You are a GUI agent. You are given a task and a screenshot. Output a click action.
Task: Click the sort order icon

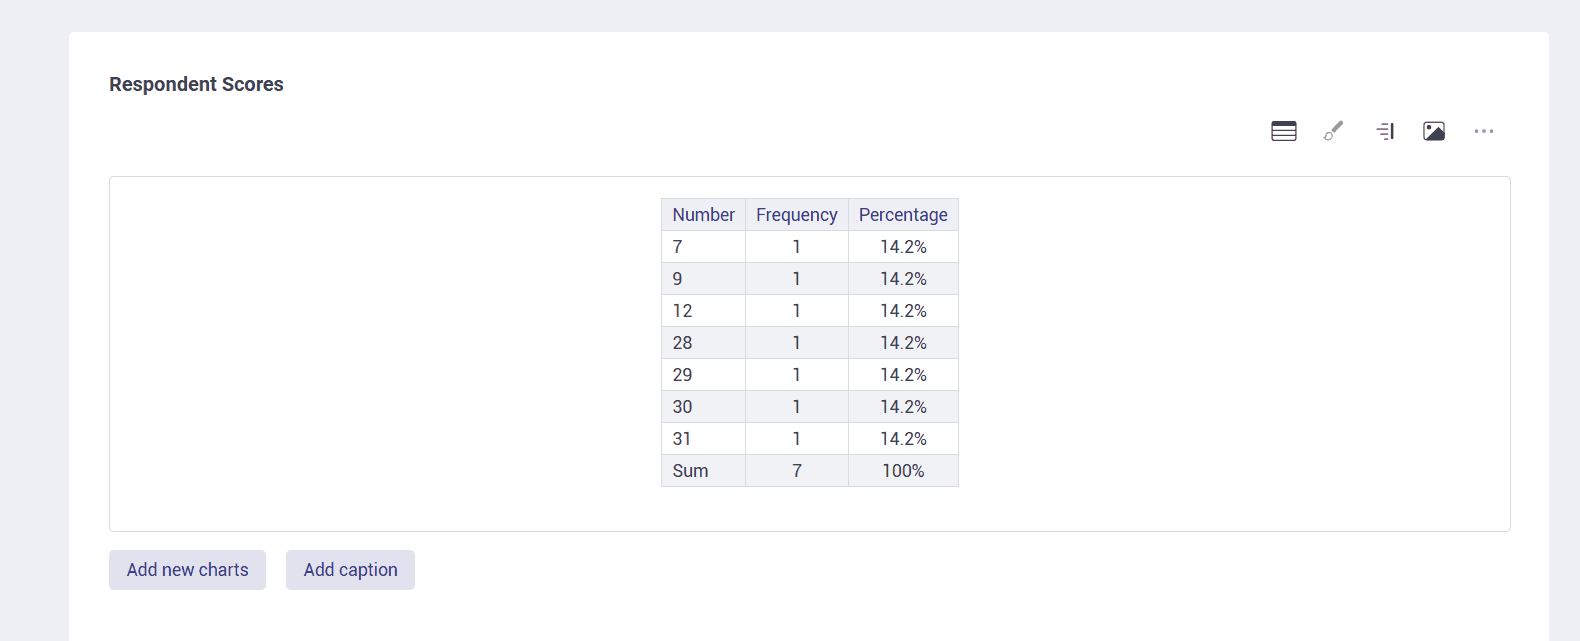[x=1385, y=131]
